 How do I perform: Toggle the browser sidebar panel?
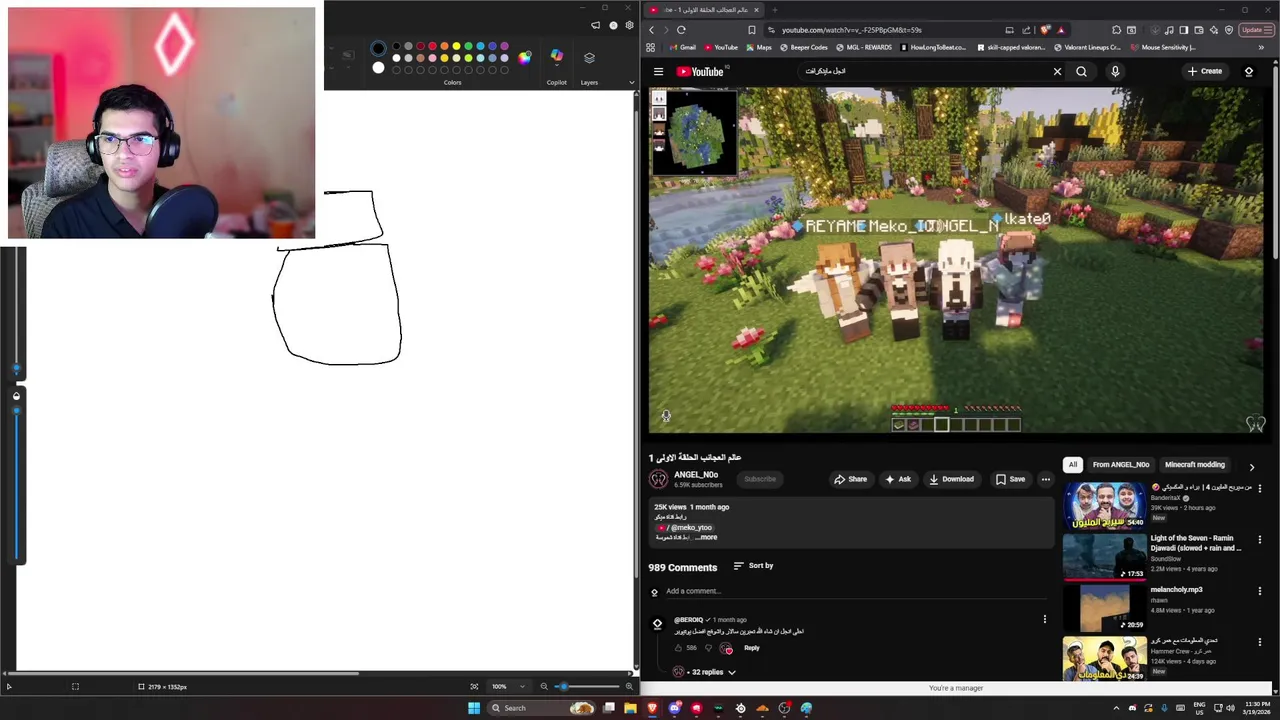pos(1184,30)
